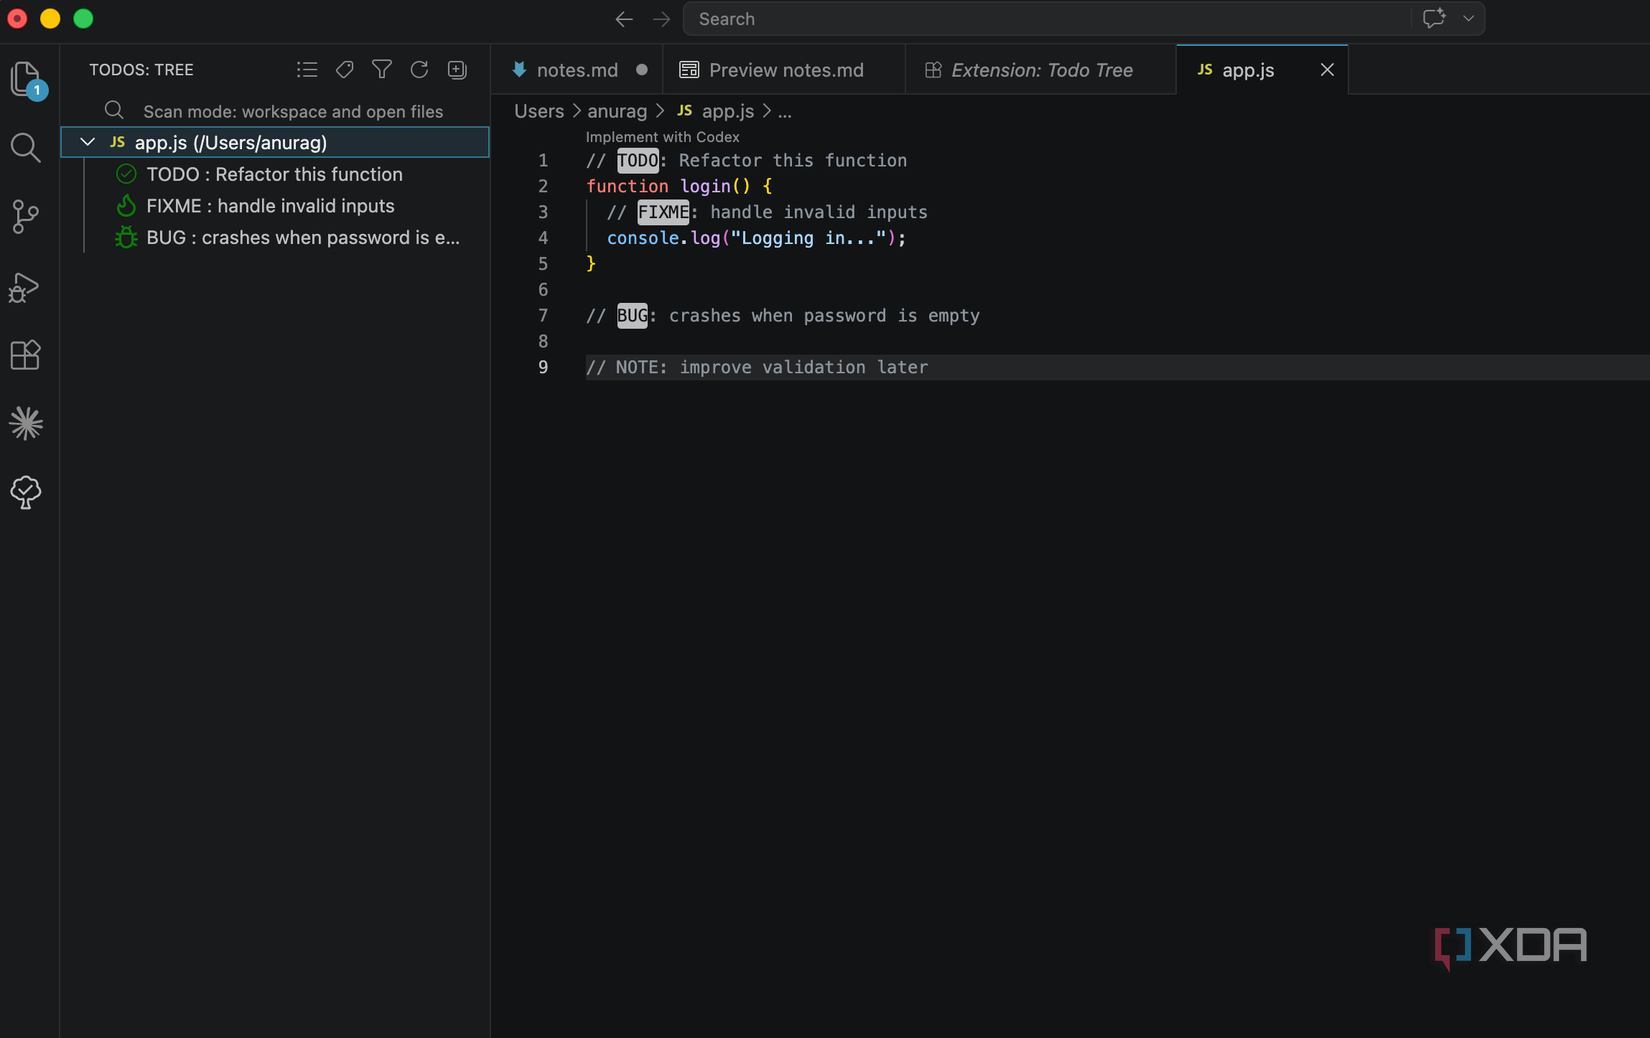Filter the TODOs in the Todo Tree panel
This screenshot has height=1038, width=1650.
(x=382, y=69)
